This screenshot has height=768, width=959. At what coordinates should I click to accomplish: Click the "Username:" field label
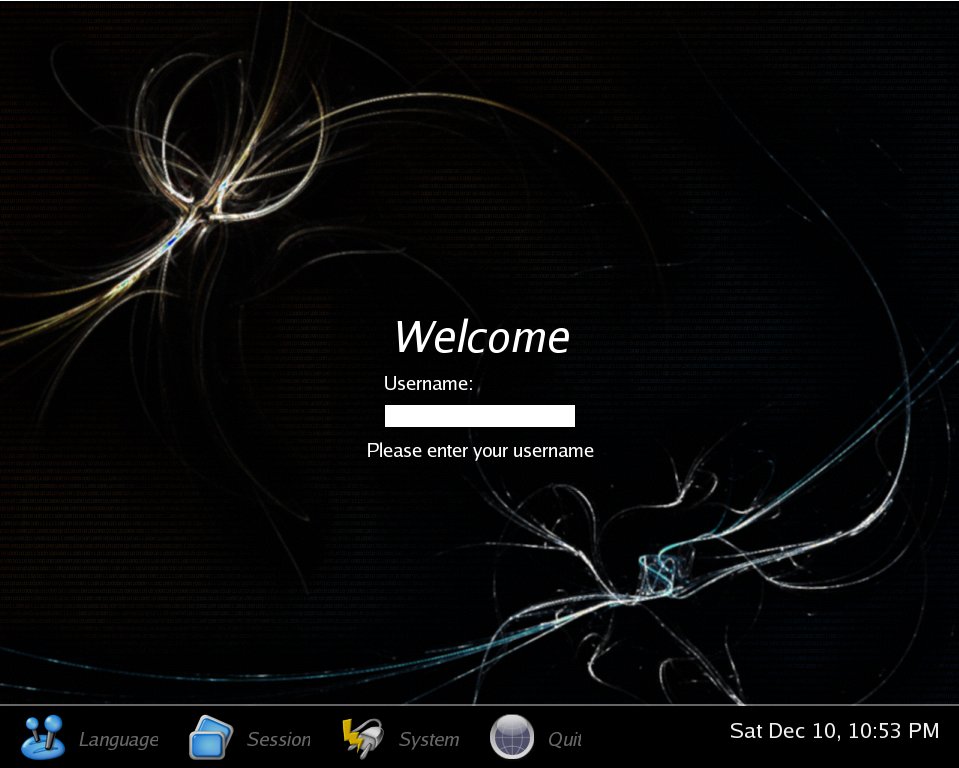(428, 384)
